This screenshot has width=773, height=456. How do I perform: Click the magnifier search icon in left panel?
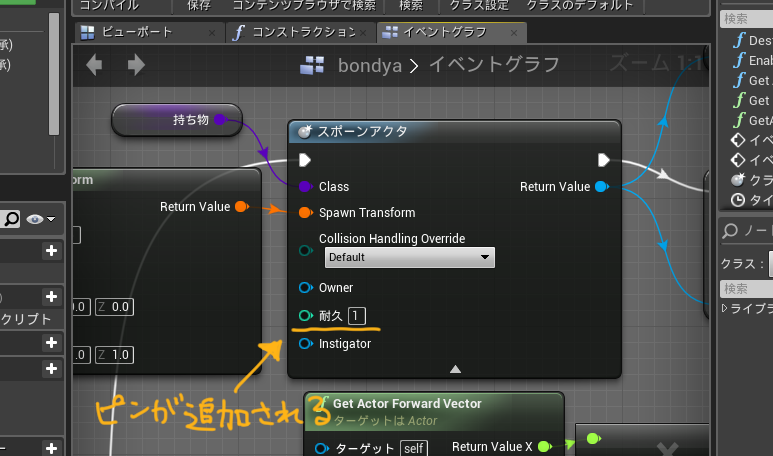pos(10,219)
